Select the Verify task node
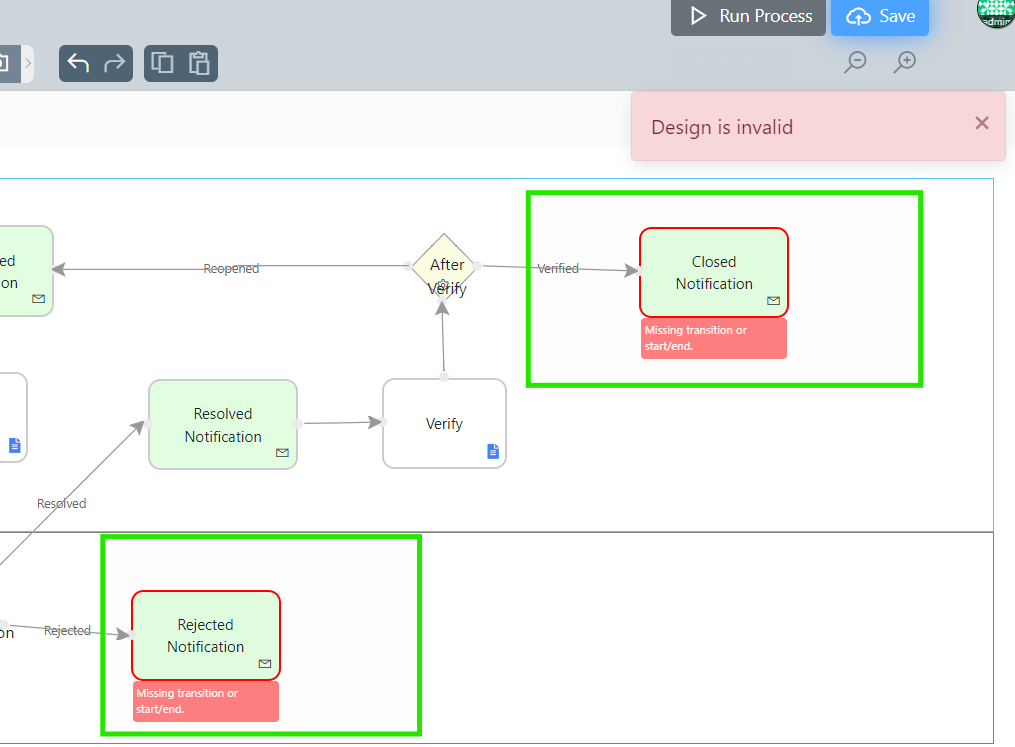Viewport: 1015px width, 747px height. point(444,423)
